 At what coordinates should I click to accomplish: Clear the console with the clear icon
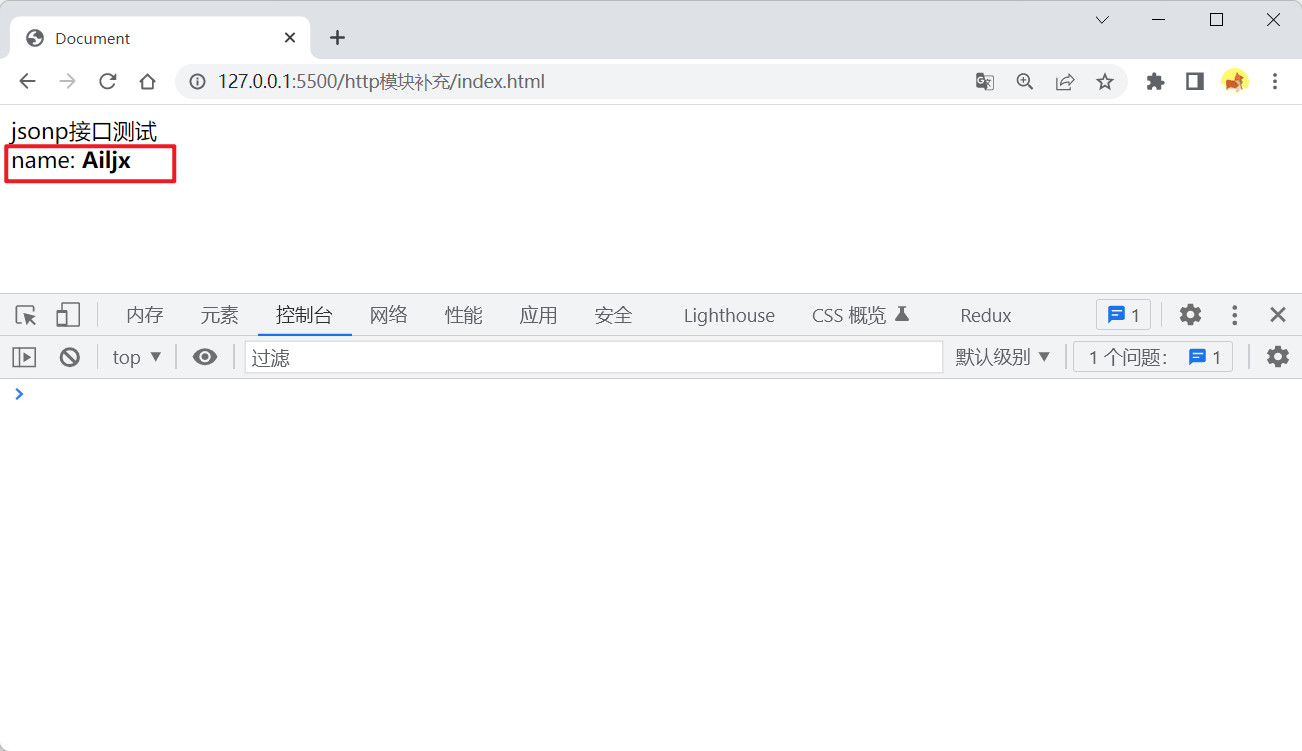pyautogui.click(x=69, y=357)
